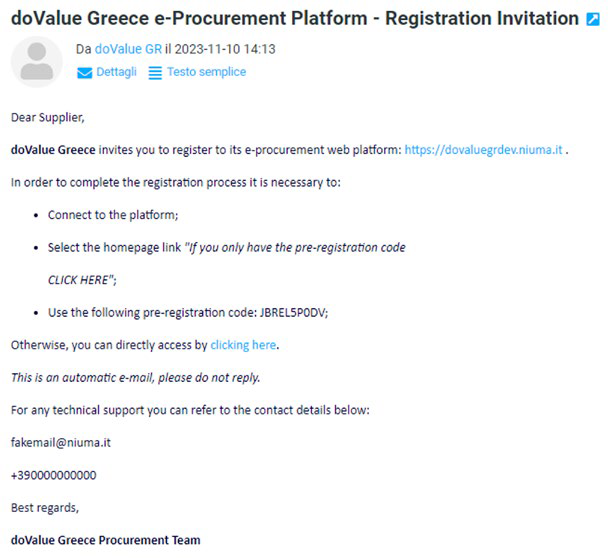Show message Dettagli
Screen dimensions: 609x558
116,72
